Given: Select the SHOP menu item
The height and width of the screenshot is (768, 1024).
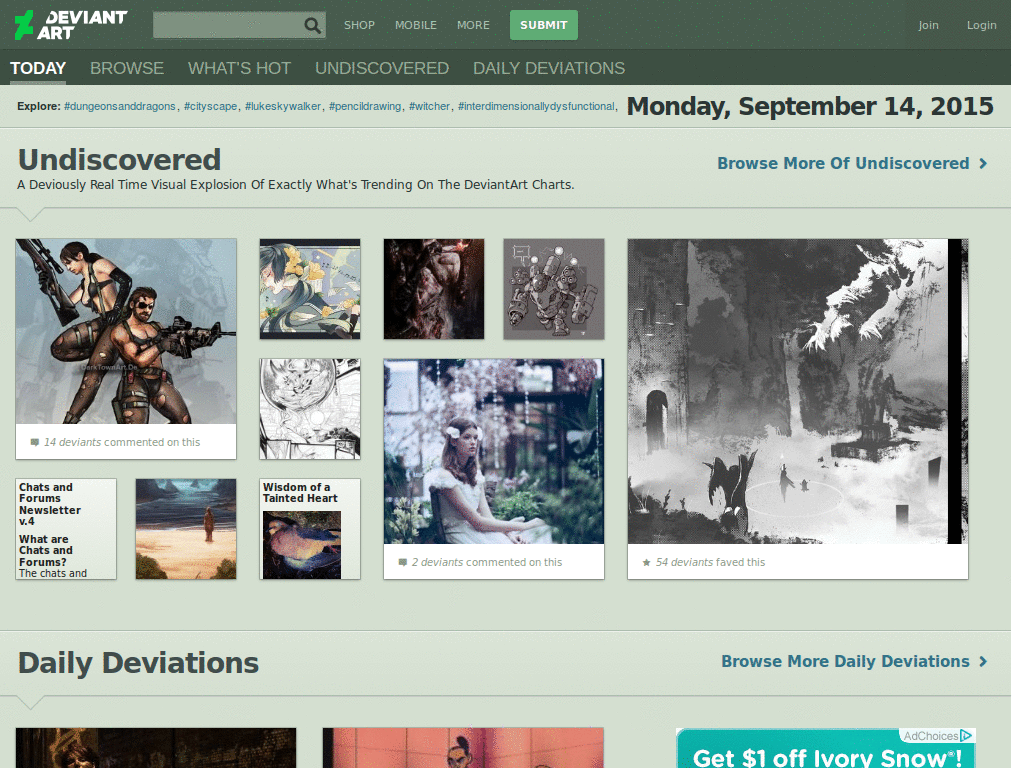Looking at the screenshot, I should [359, 25].
